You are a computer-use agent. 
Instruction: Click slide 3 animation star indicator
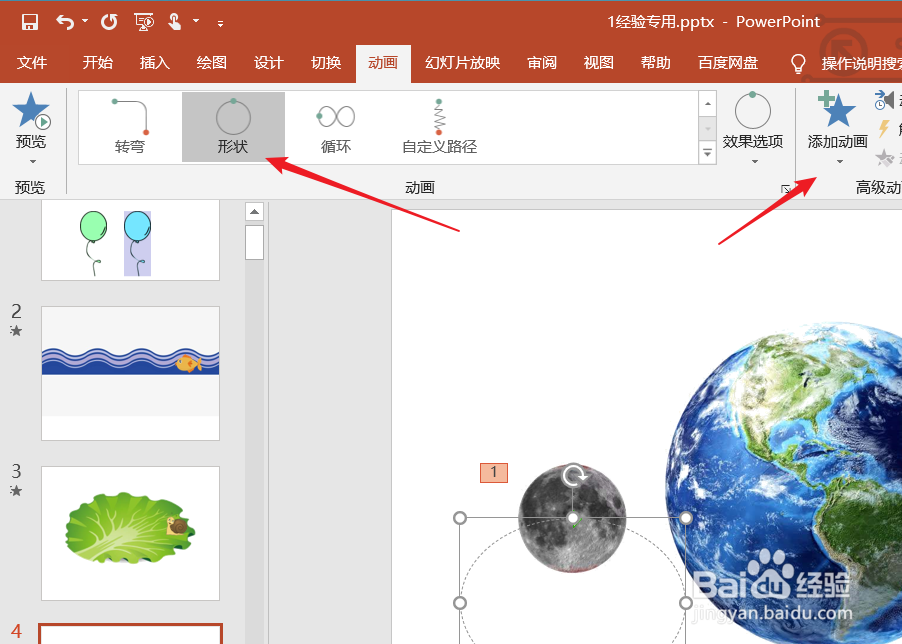(16, 490)
